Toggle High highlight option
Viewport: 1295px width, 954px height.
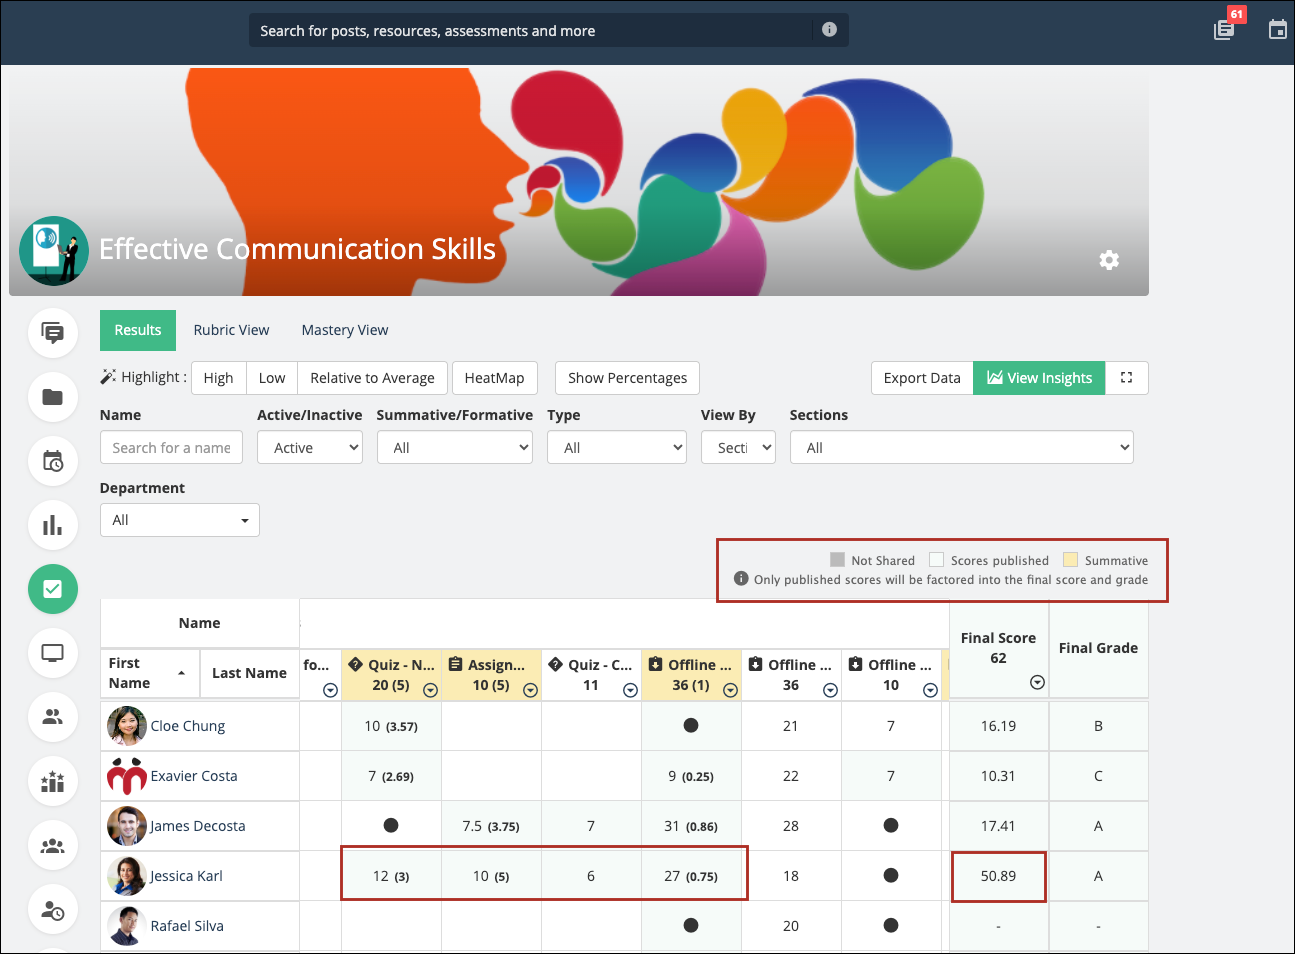pyautogui.click(x=218, y=378)
